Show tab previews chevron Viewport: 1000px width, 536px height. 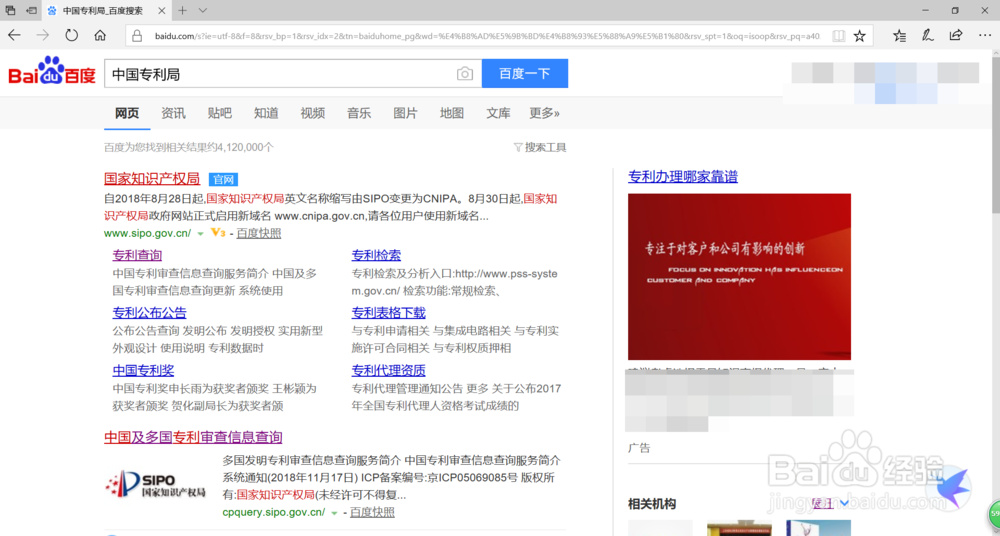203,10
